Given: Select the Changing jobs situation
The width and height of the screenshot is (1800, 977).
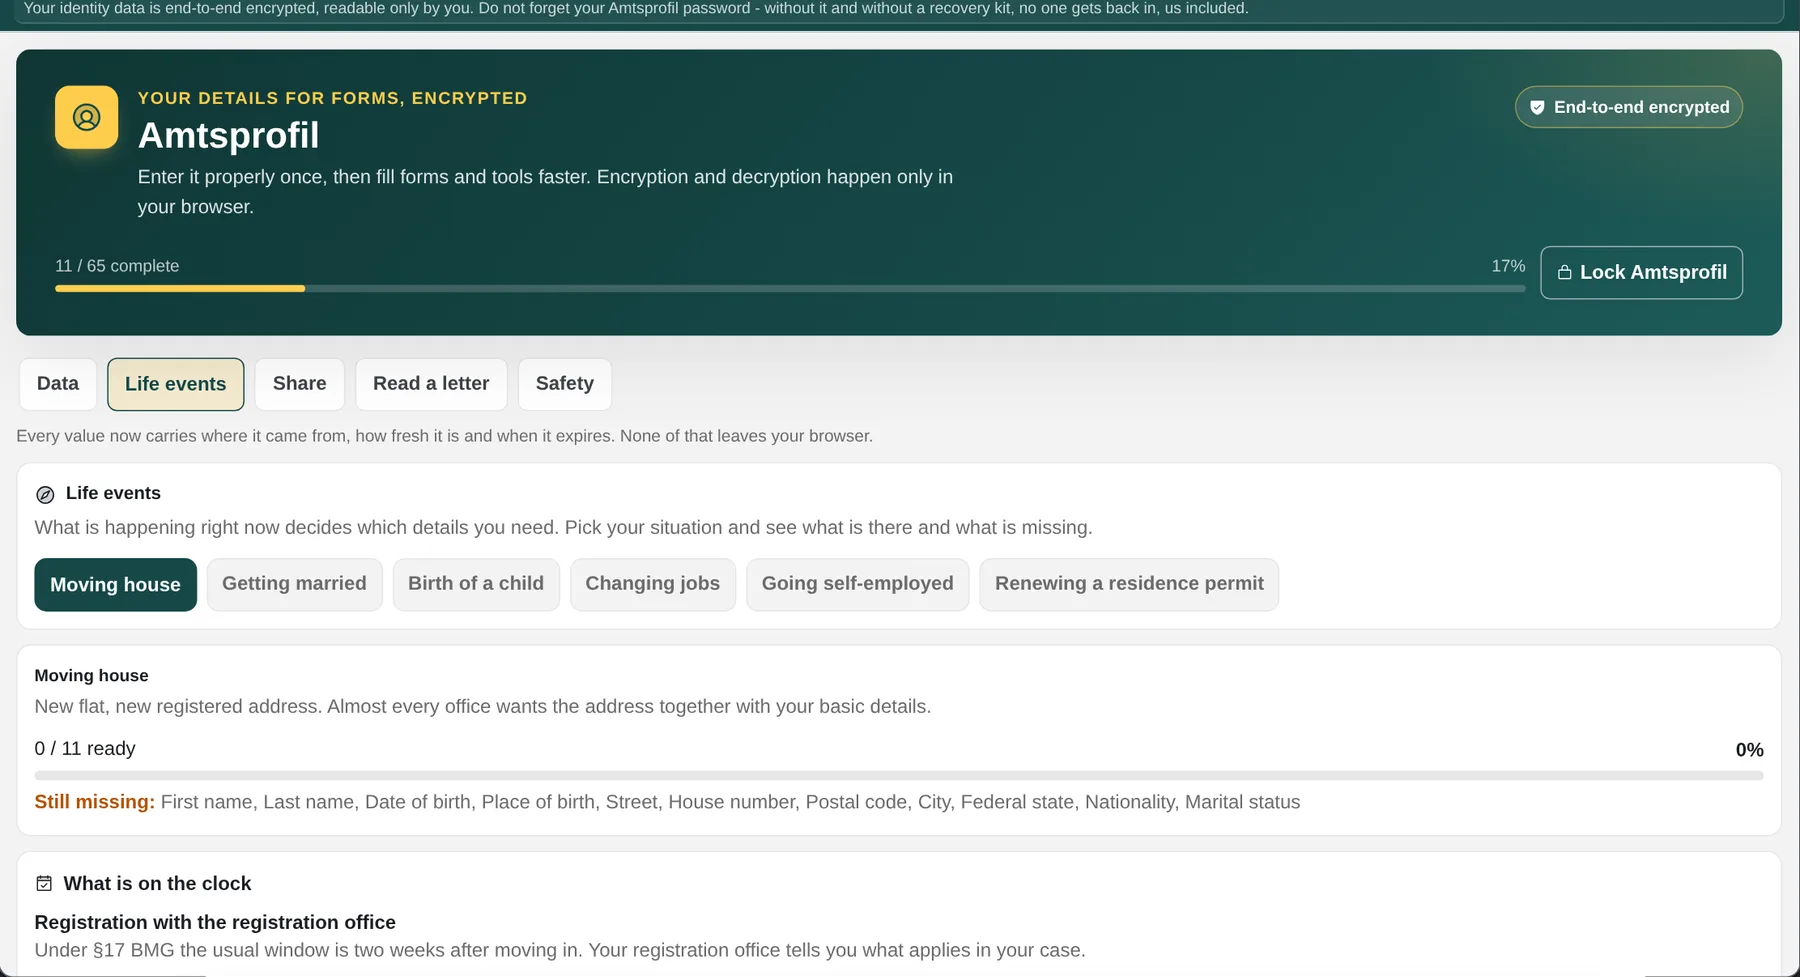Looking at the screenshot, I should click(x=652, y=584).
